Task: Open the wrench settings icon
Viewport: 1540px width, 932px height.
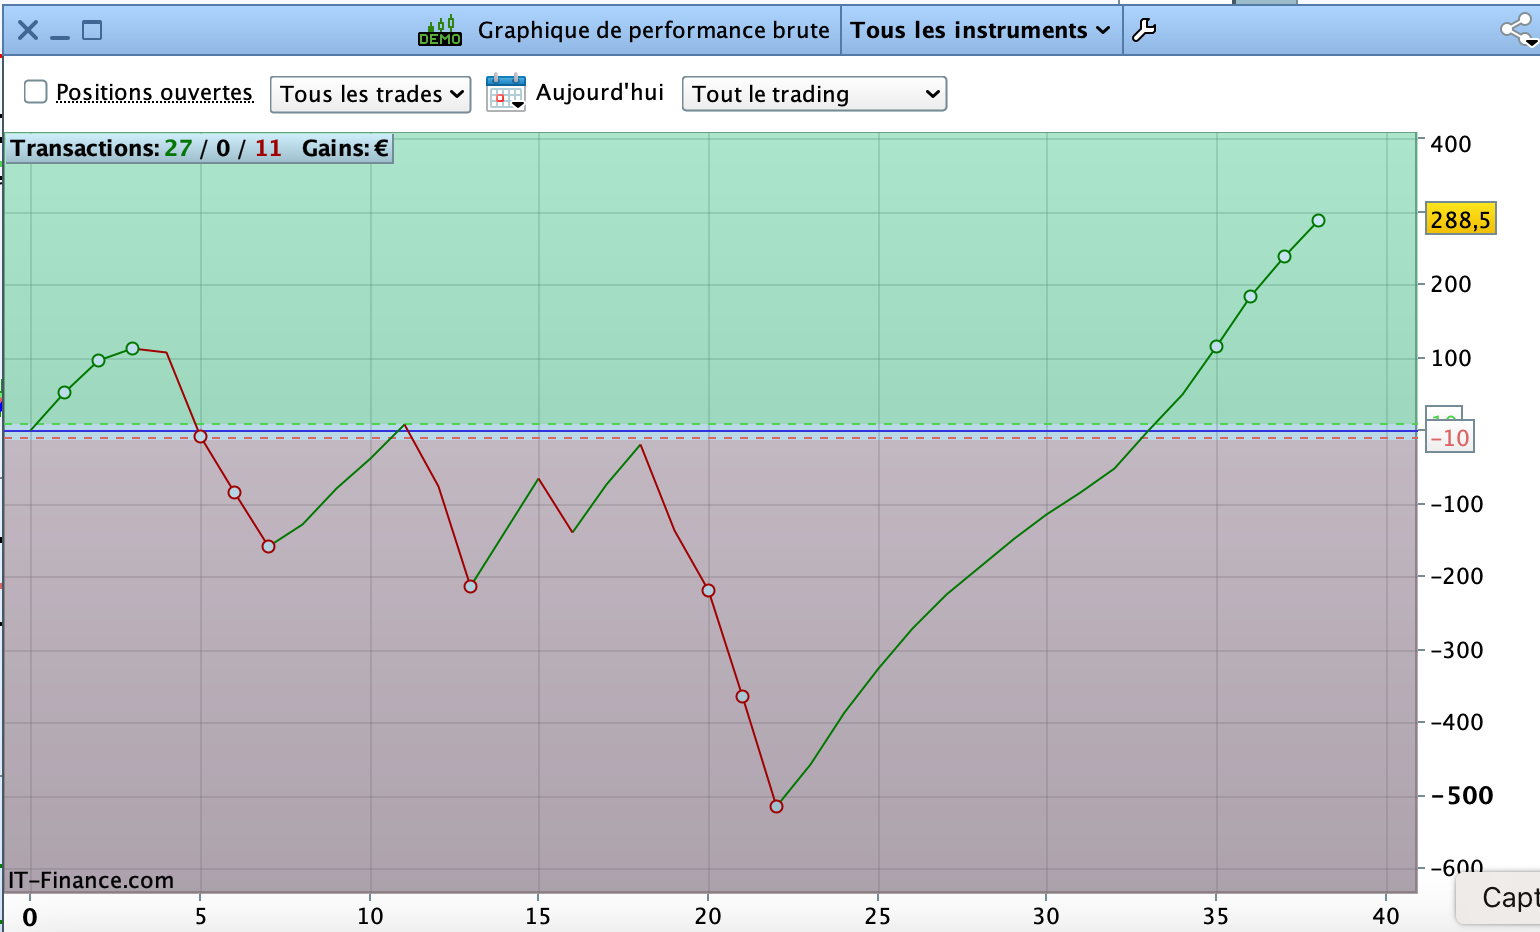Action: (1144, 30)
